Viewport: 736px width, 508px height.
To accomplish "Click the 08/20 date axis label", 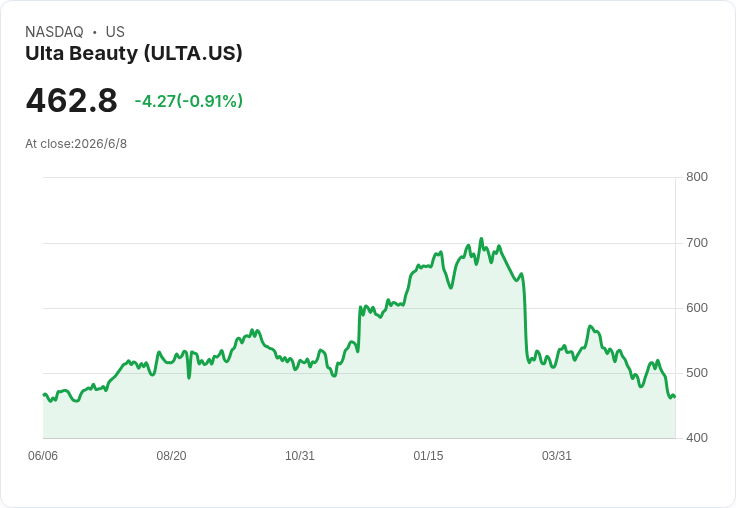I will (171, 456).
